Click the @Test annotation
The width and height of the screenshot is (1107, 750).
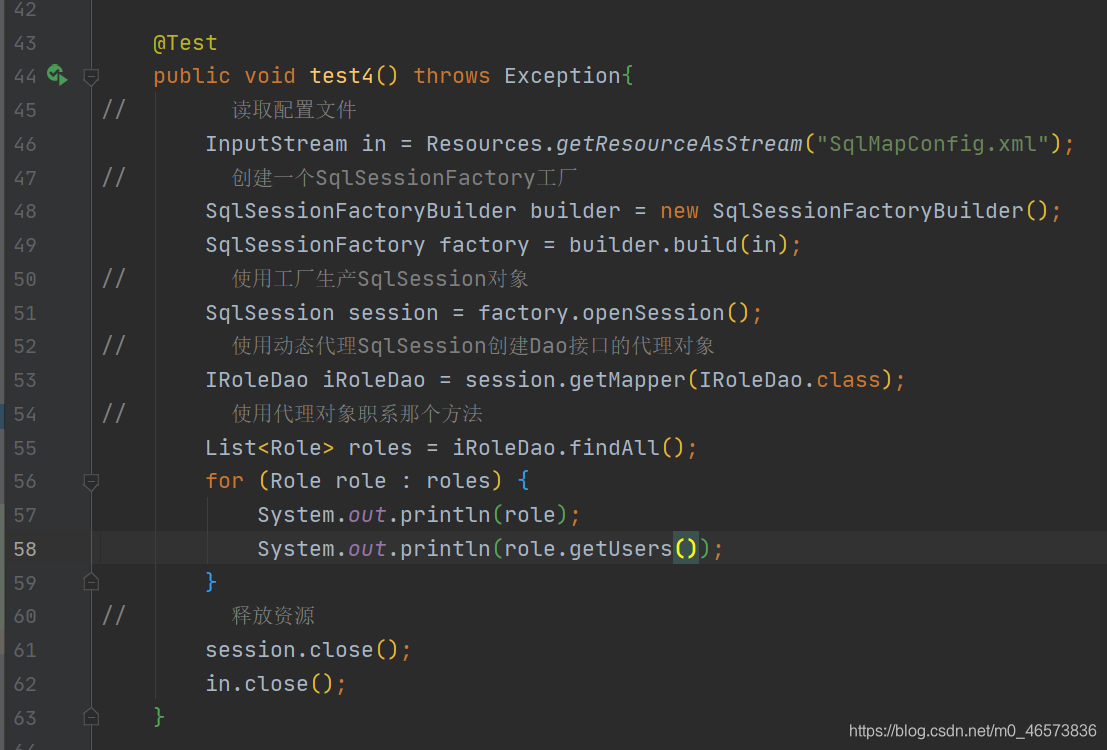pyautogui.click(x=185, y=43)
